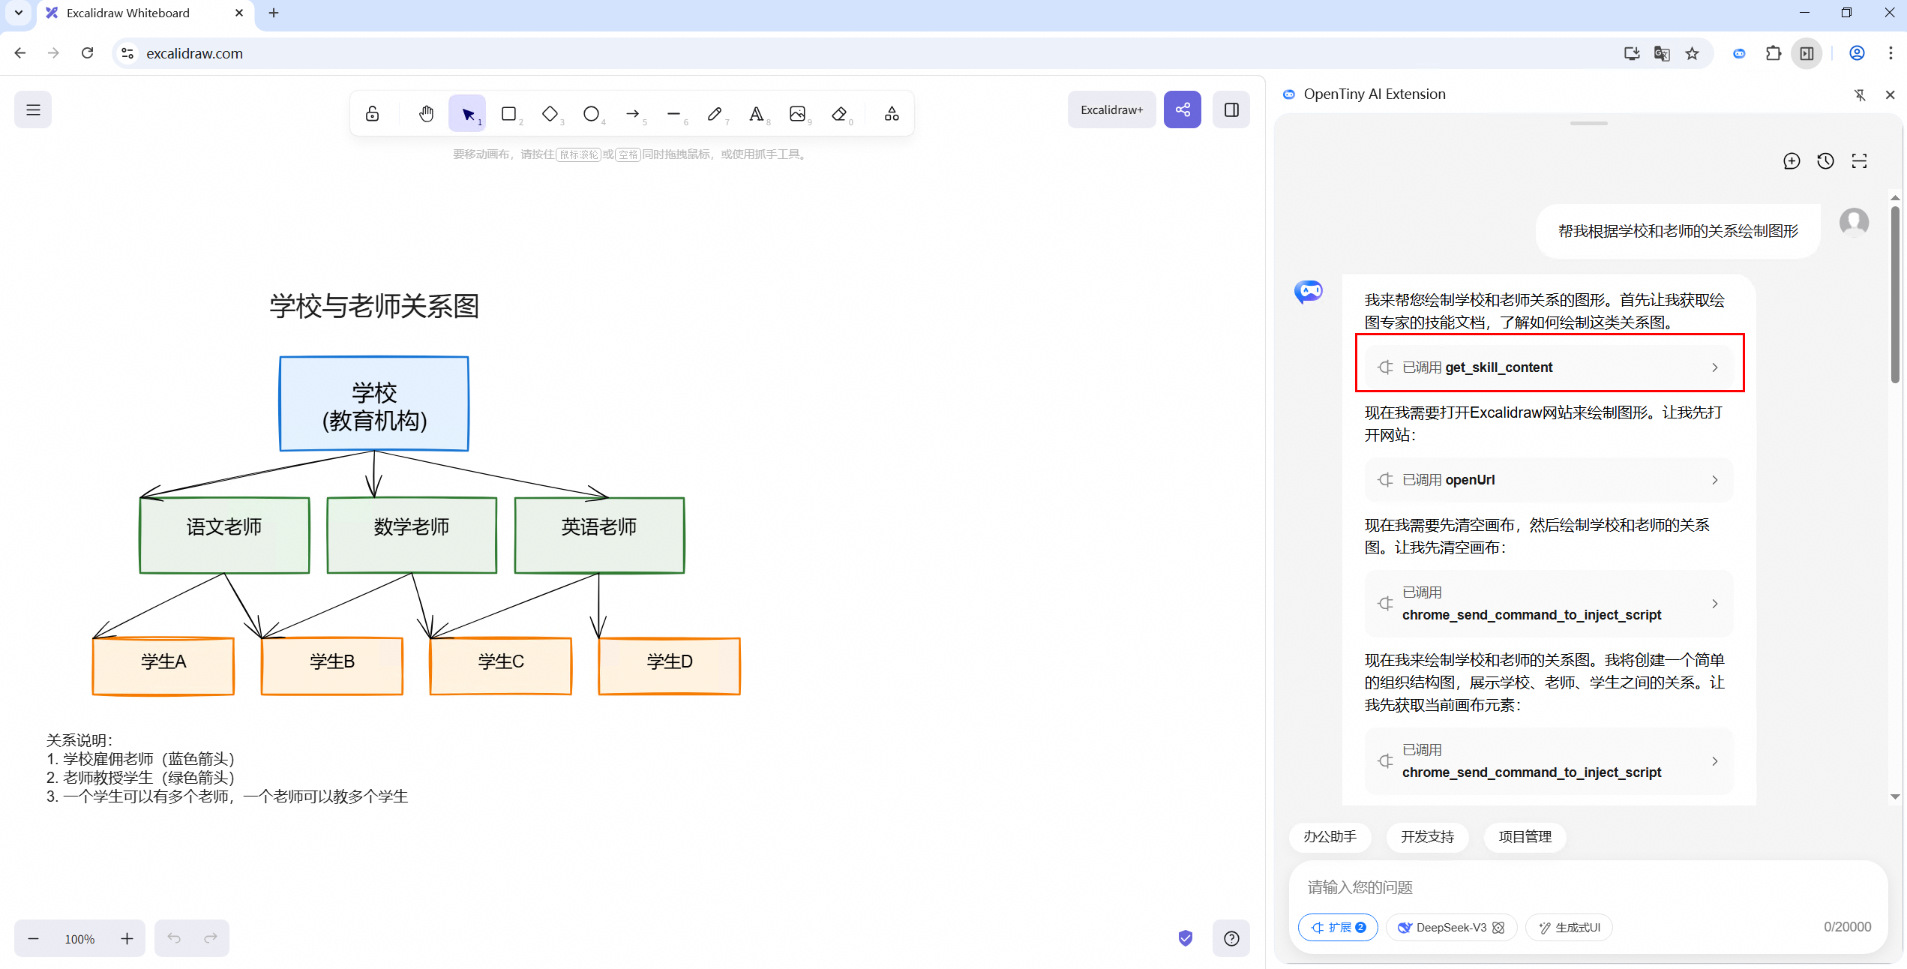This screenshot has width=1907, height=969.
Task: Choose the 项目管理 suggestion chip
Action: (1525, 837)
